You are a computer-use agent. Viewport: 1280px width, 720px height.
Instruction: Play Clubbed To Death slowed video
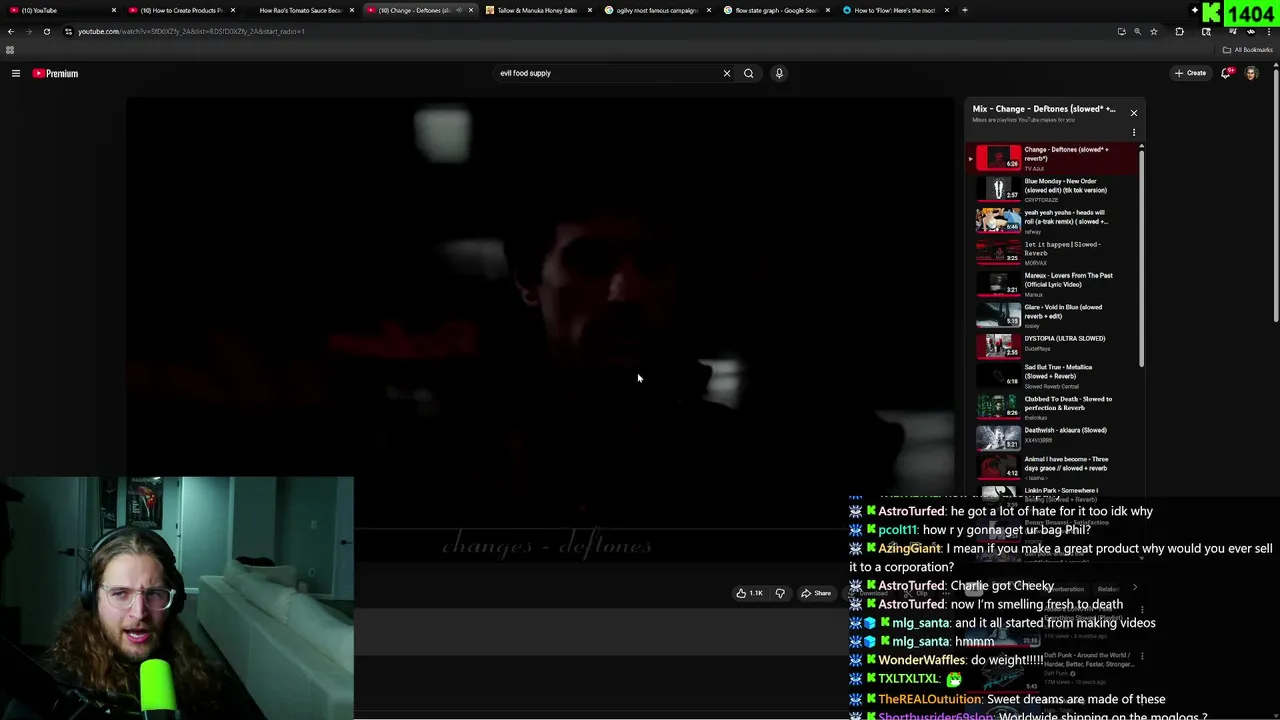pyautogui.click(x=1052, y=406)
